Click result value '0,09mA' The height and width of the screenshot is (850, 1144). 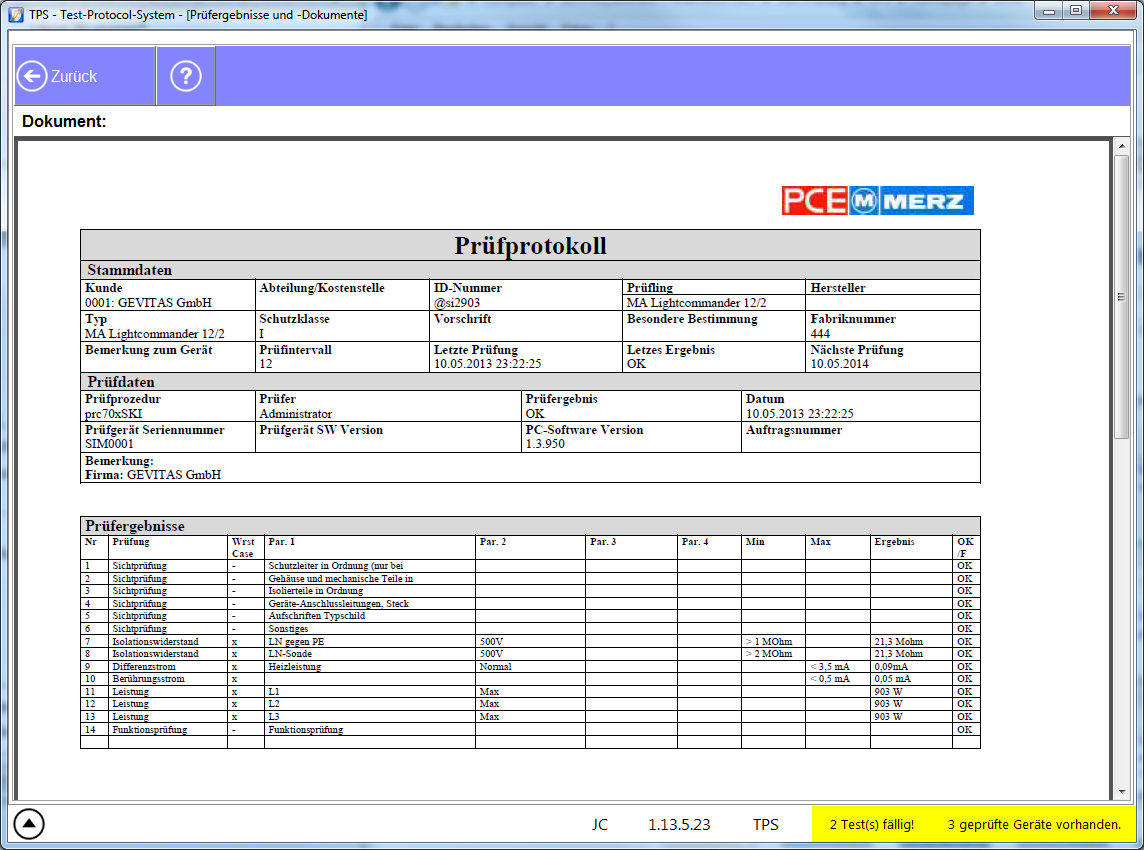point(891,667)
